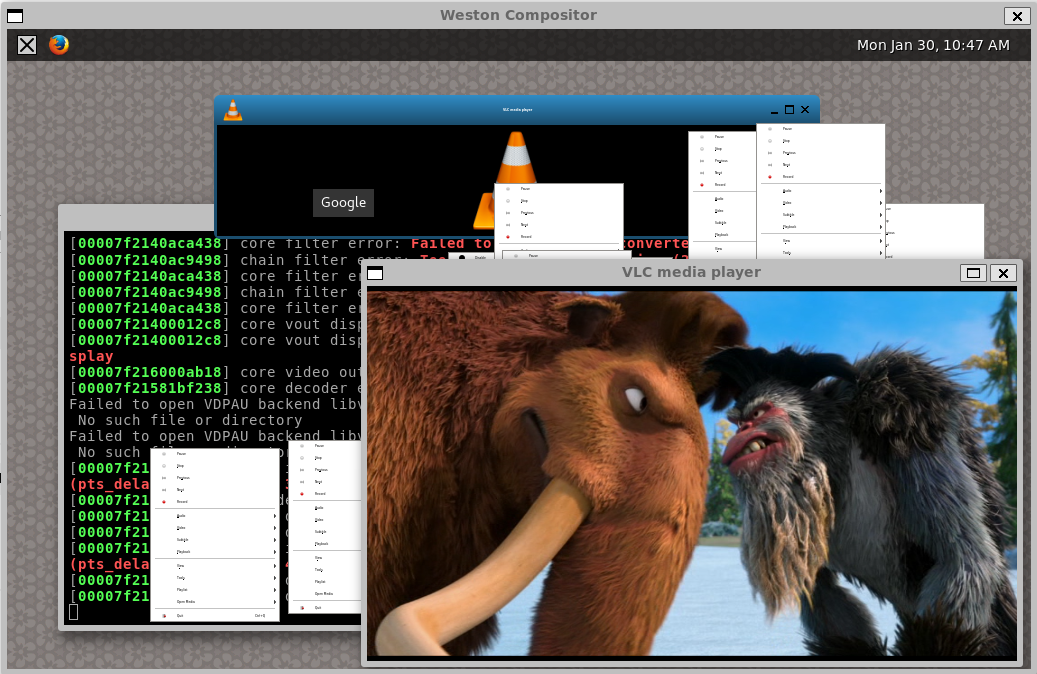Image resolution: width=1037 pixels, height=674 pixels.
Task: Click the mammoth video frame in VLC
Action: point(692,474)
